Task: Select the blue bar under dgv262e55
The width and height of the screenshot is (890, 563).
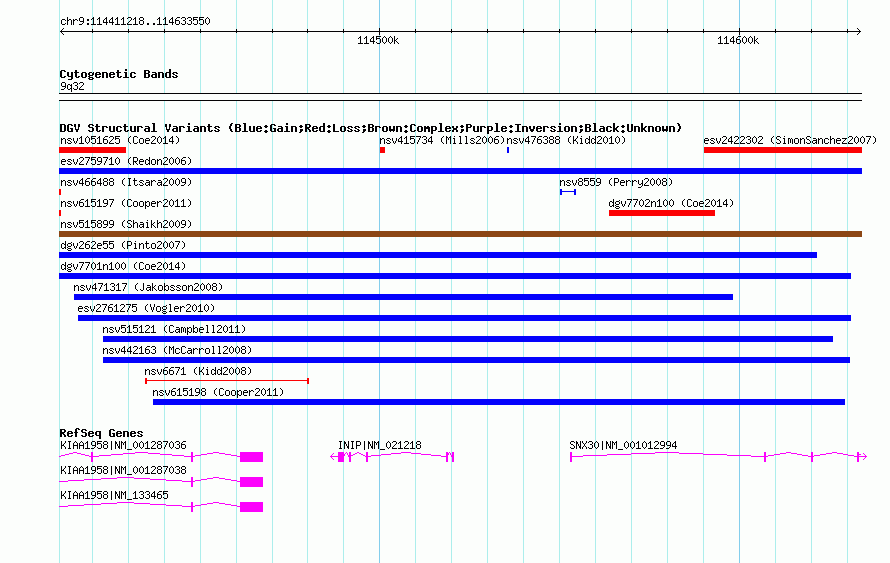Action: [x=438, y=255]
